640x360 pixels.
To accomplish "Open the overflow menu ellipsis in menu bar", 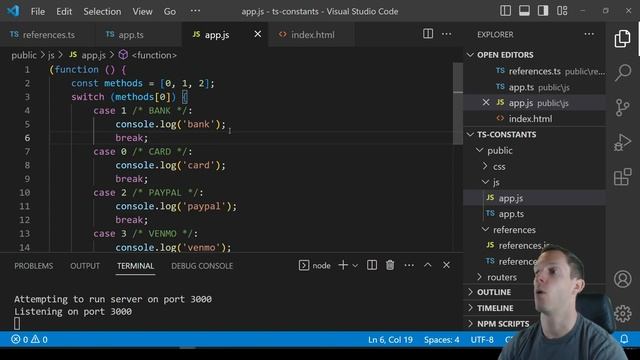I will (x=196, y=11).
